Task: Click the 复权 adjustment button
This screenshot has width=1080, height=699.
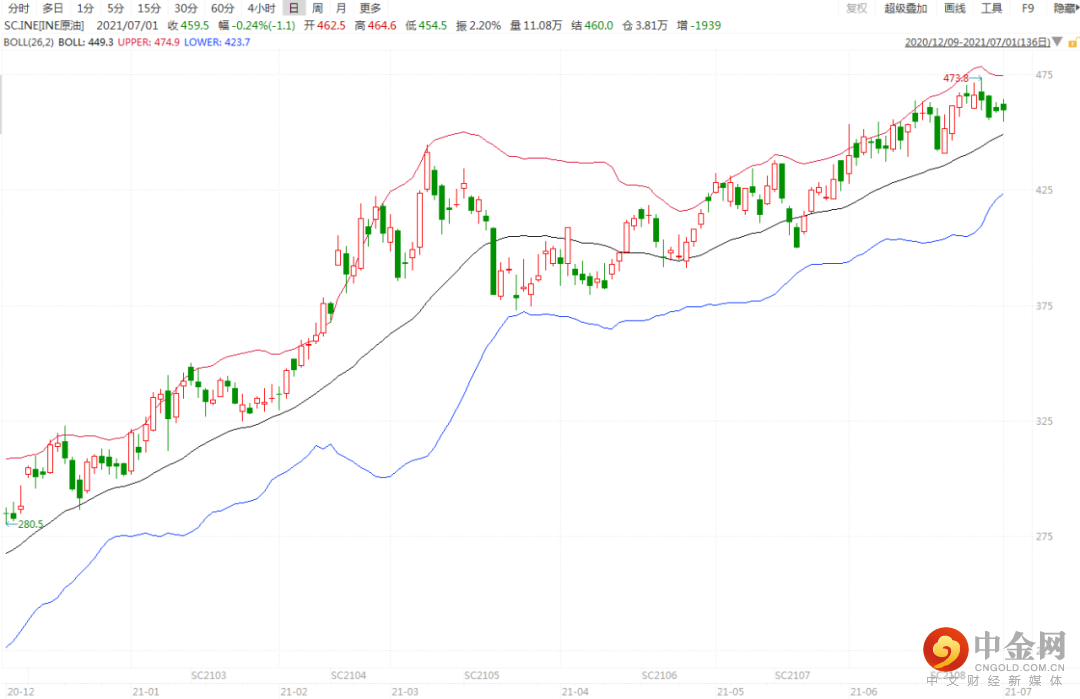Action: 856,8
